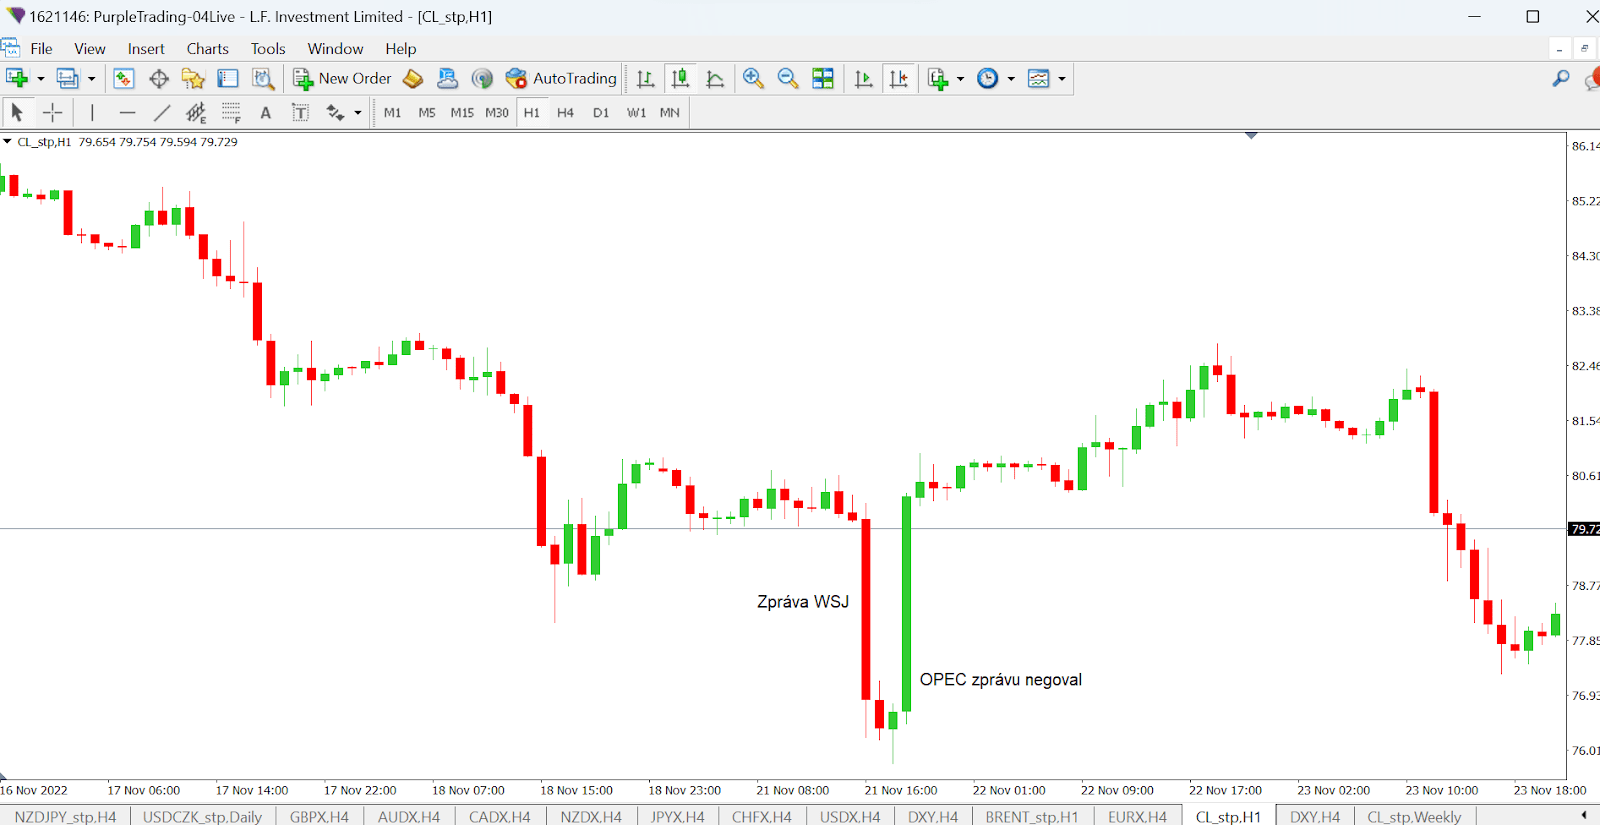
Task: Click the "OPEC zprávu negoval" chart label
Action: click(1000, 680)
